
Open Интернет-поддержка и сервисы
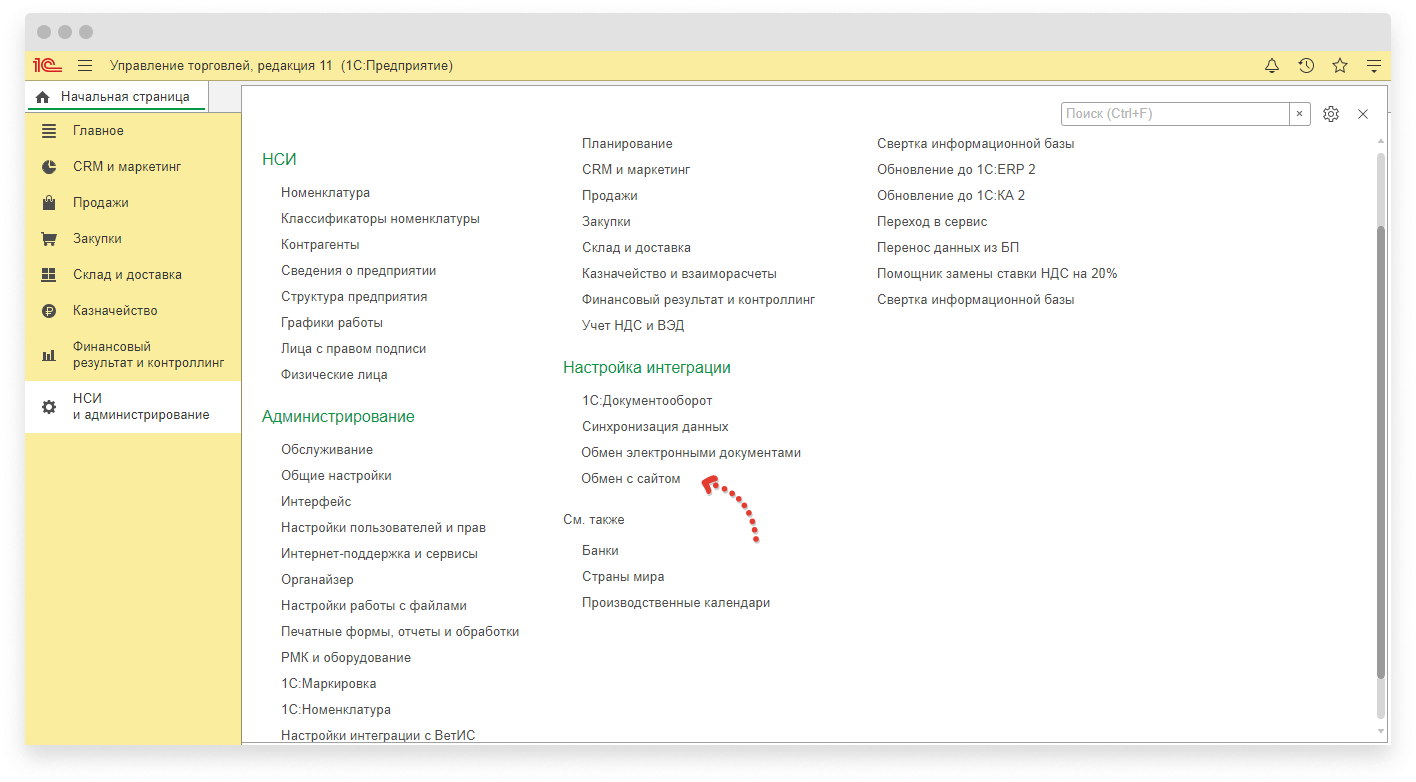(x=379, y=554)
